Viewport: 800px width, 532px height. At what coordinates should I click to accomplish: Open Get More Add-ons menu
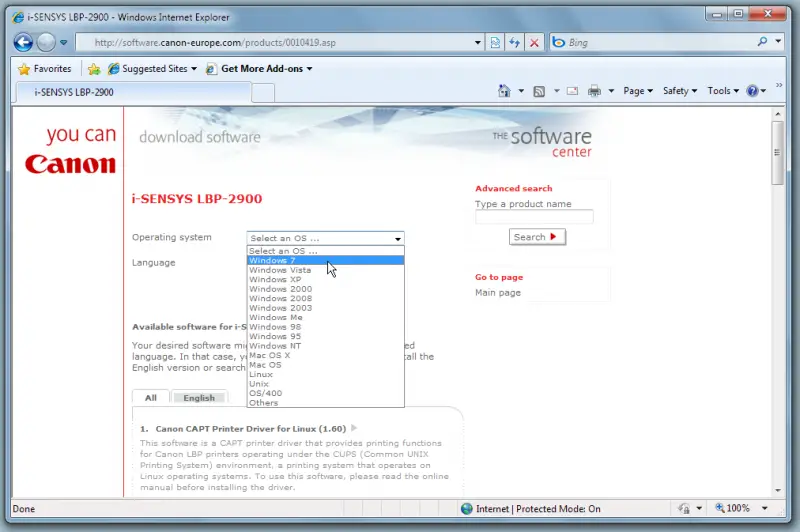pos(259,69)
